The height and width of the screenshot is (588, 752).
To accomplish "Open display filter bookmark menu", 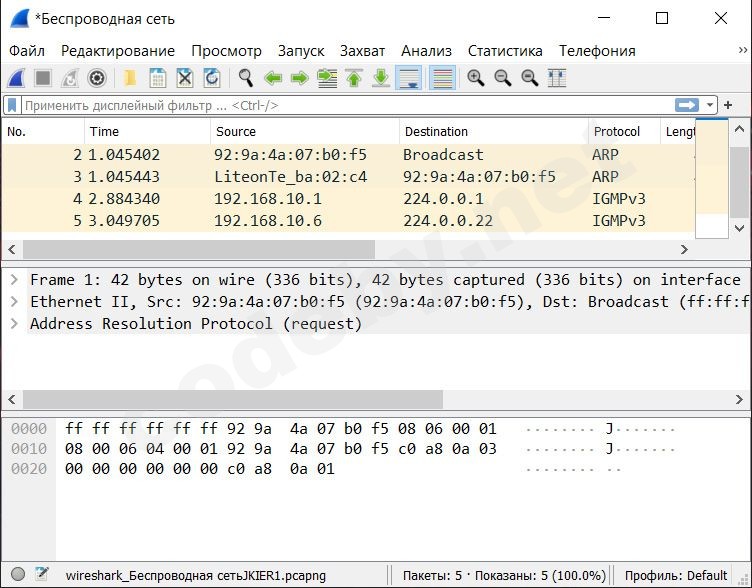I will point(12,105).
